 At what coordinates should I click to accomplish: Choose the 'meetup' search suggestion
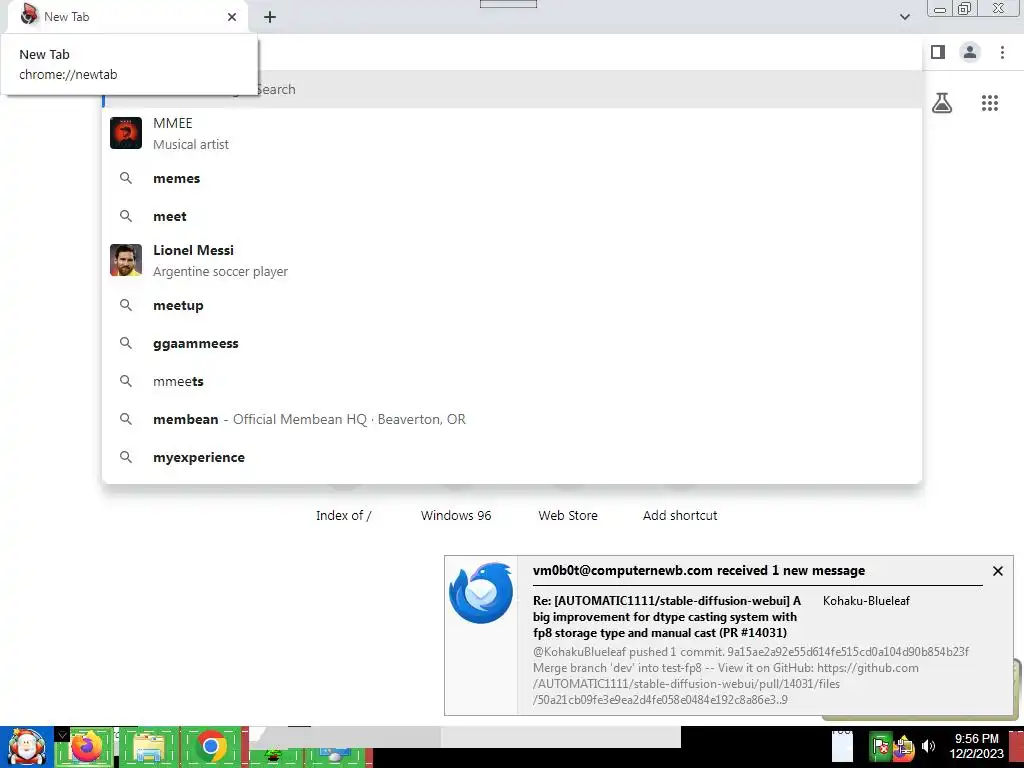point(512,305)
